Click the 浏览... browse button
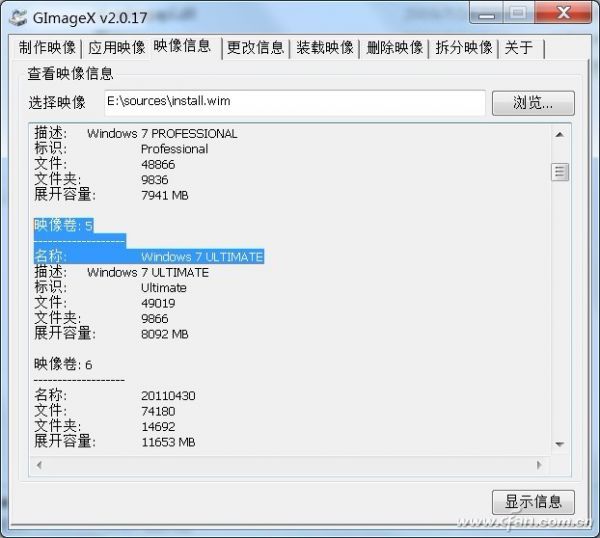Viewport: 600px width, 538px height. pos(533,103)
